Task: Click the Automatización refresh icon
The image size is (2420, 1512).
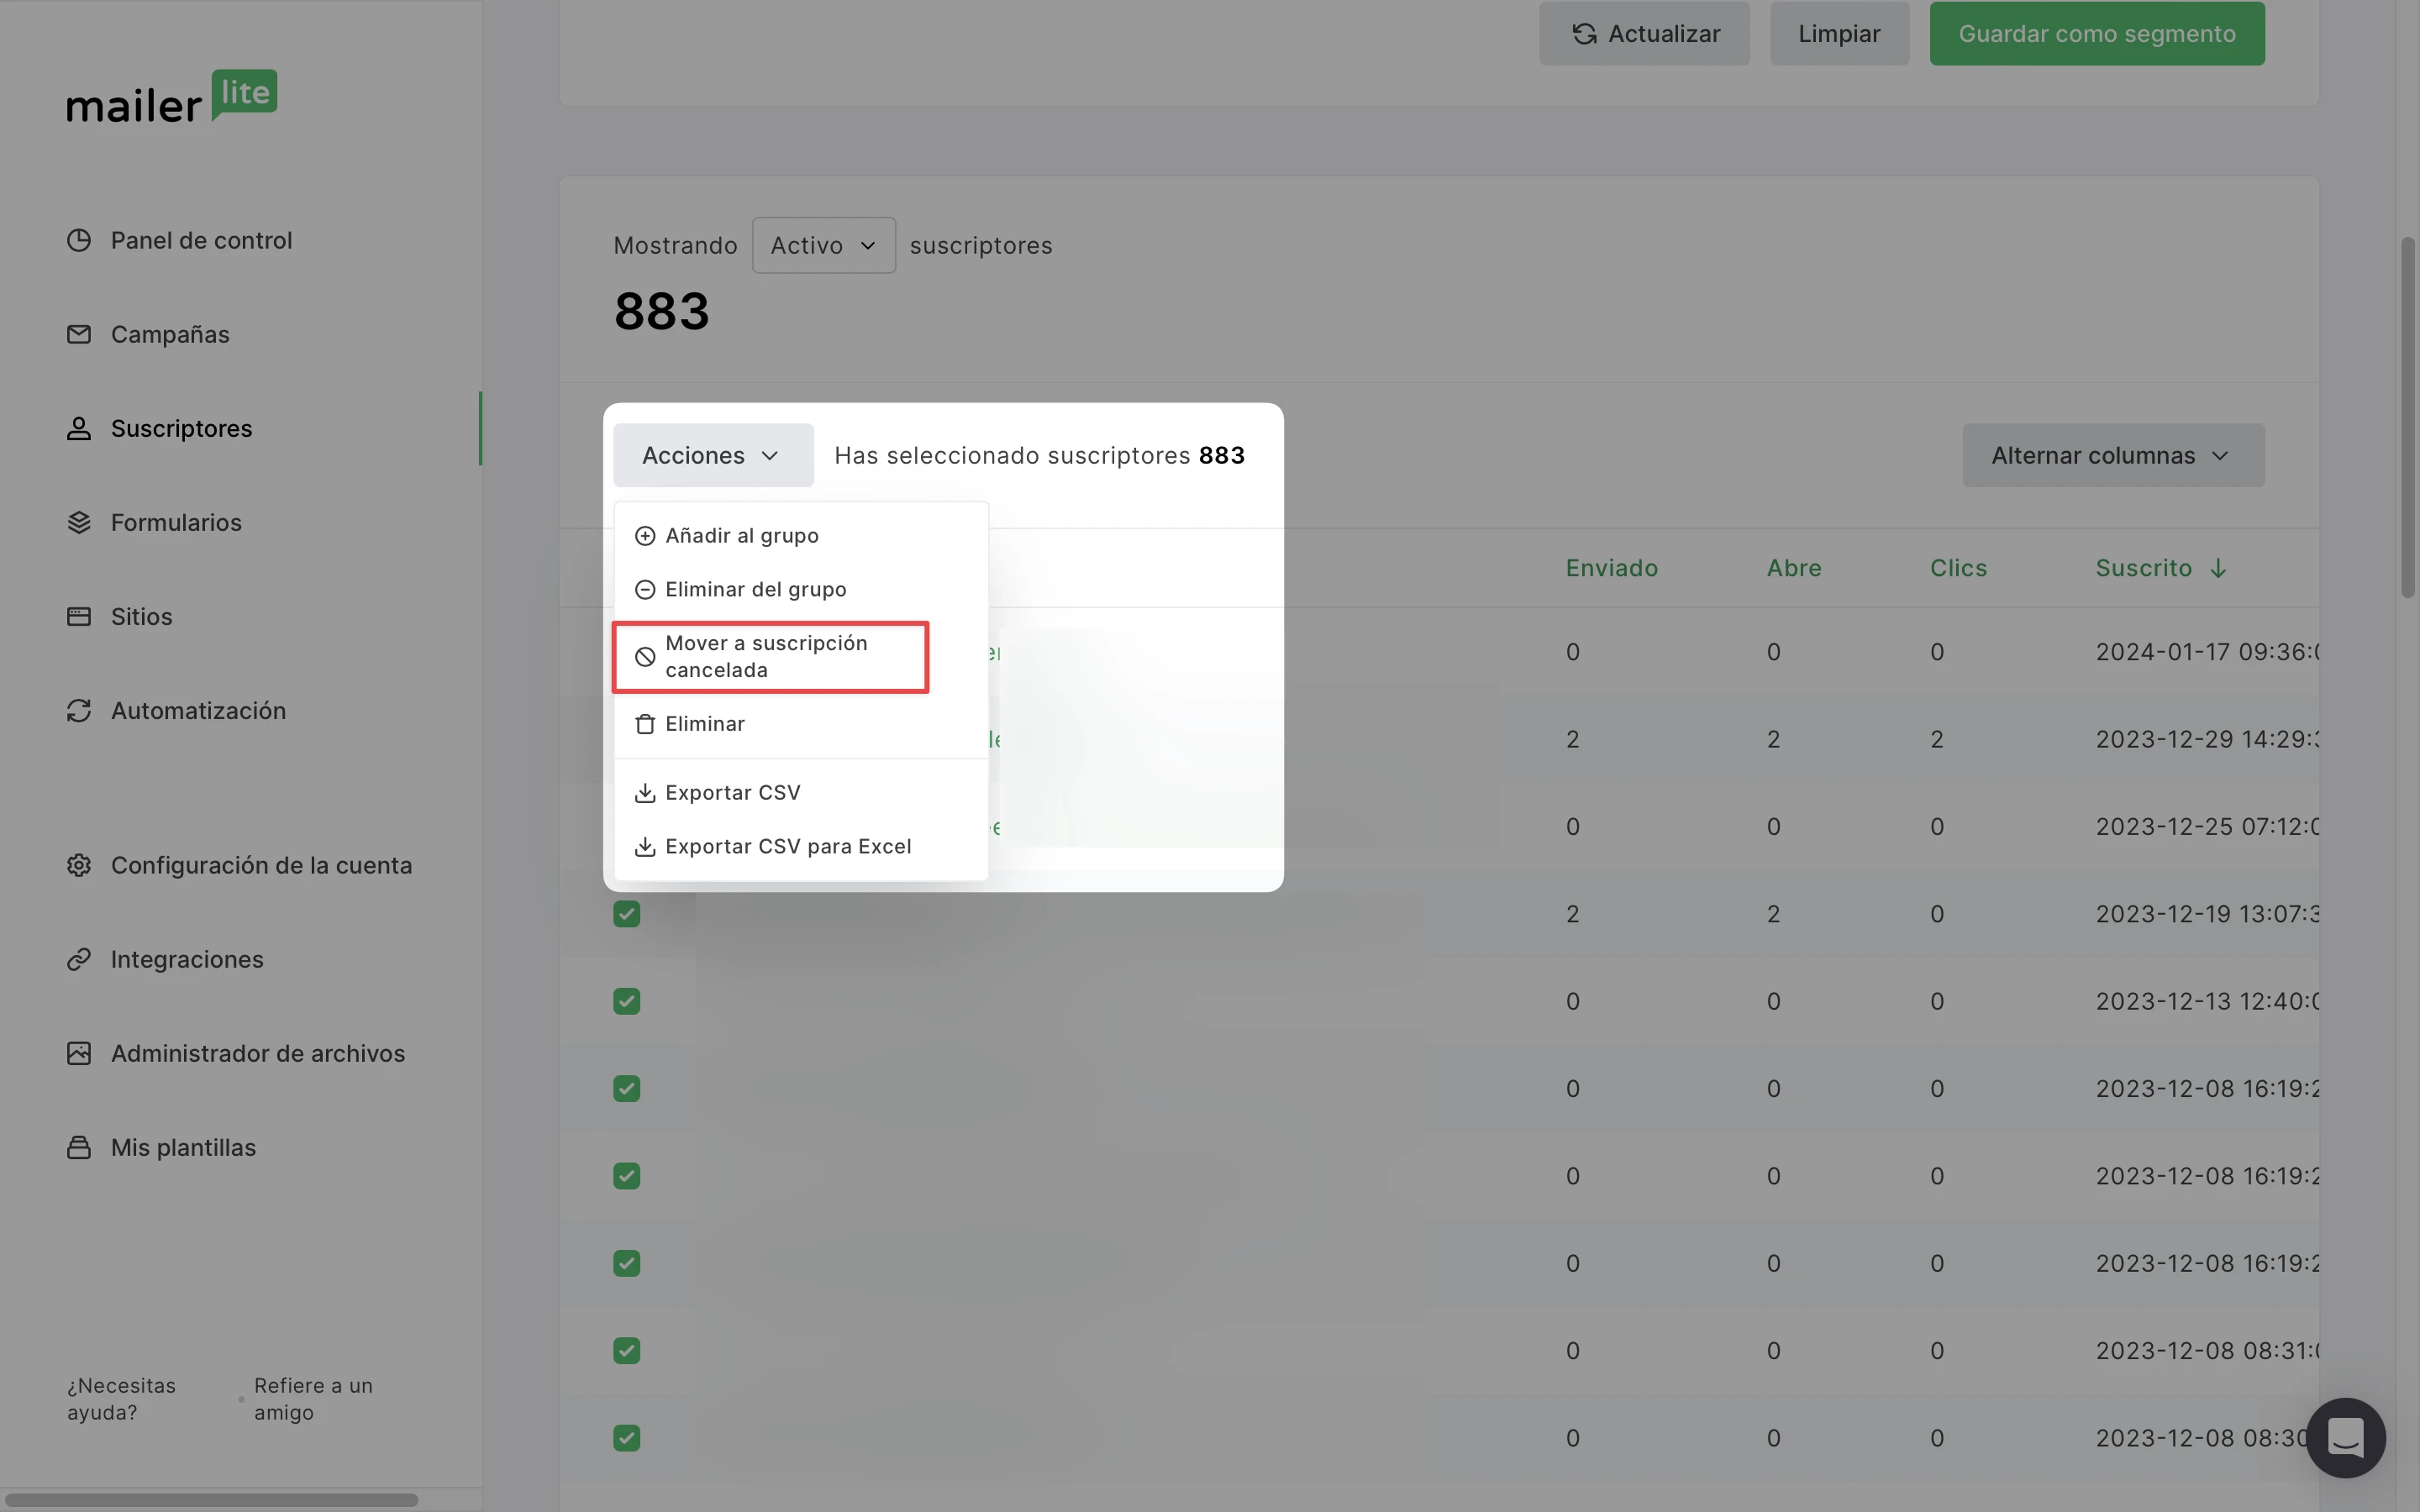Action: 79,710
